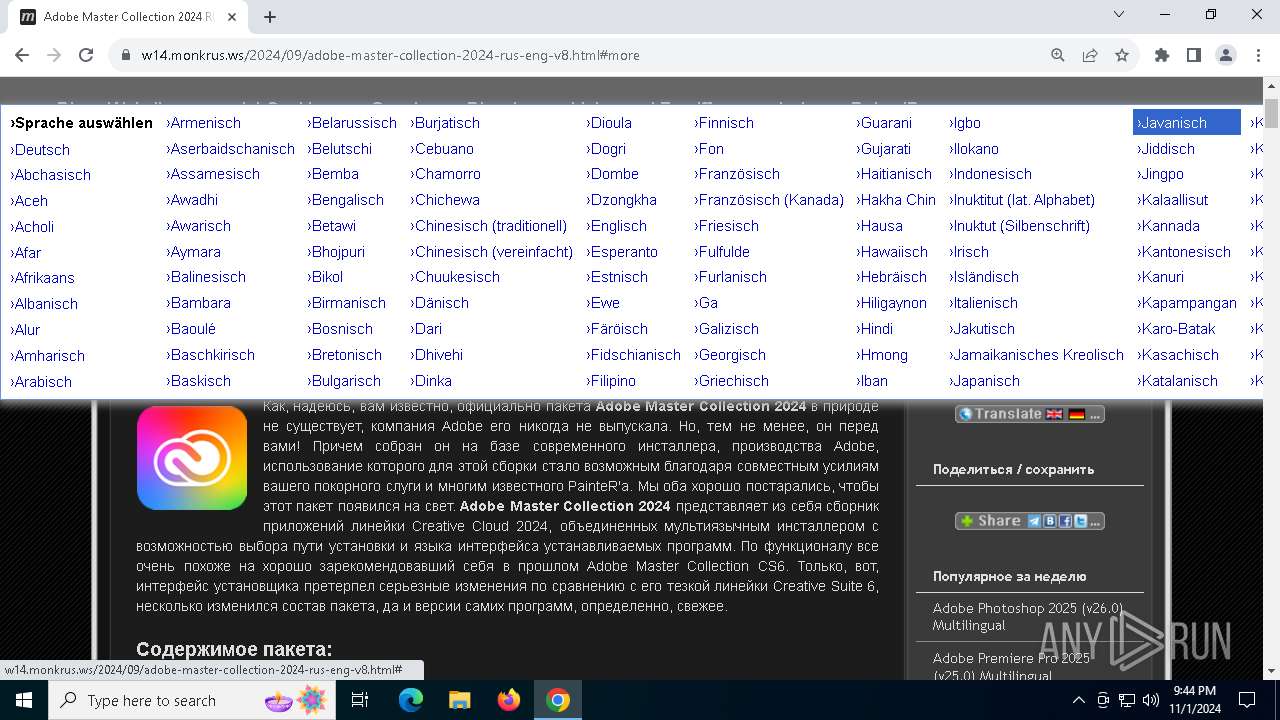Image resolution: width=1280 pixels, height=720 pixels.
Task: Open Chrome profile avatar
Action: click(x=1226, y=55)
